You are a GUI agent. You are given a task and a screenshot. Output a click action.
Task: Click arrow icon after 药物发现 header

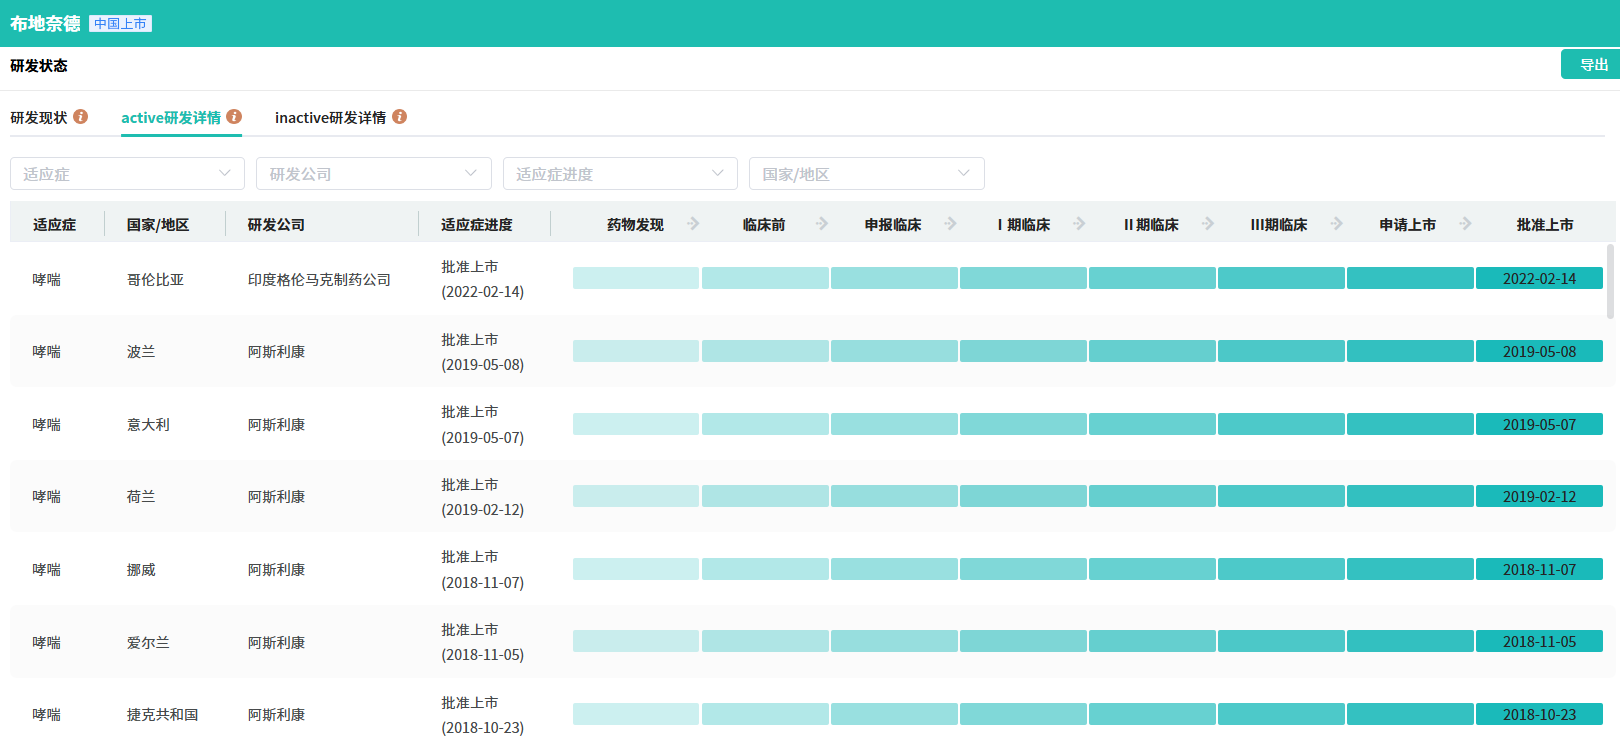[693, 224]
